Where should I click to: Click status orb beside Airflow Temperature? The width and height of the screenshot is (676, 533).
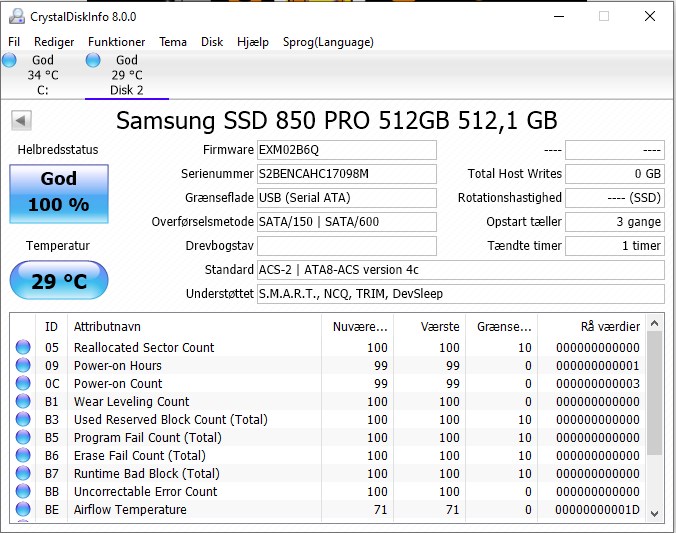[23, 509]
